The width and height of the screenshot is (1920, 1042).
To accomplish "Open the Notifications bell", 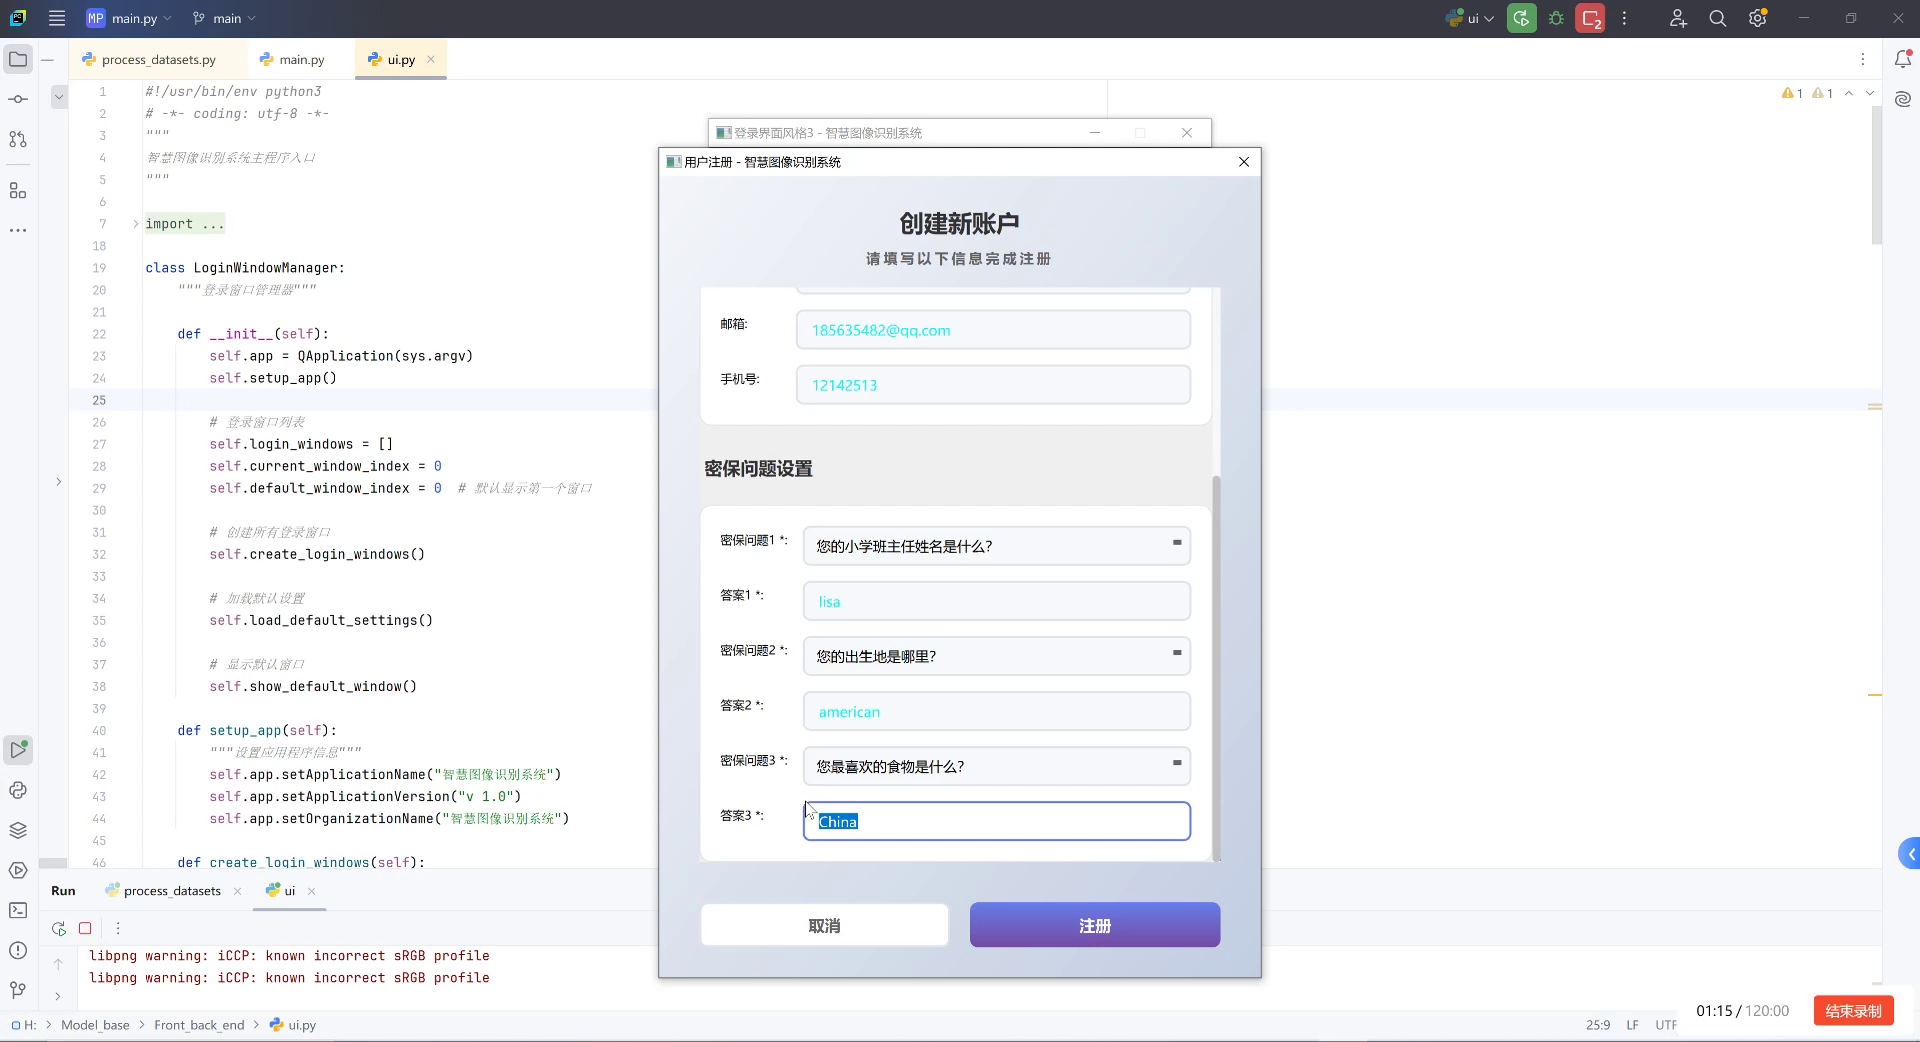I will pyautogui.click(x=1904, y=59).
